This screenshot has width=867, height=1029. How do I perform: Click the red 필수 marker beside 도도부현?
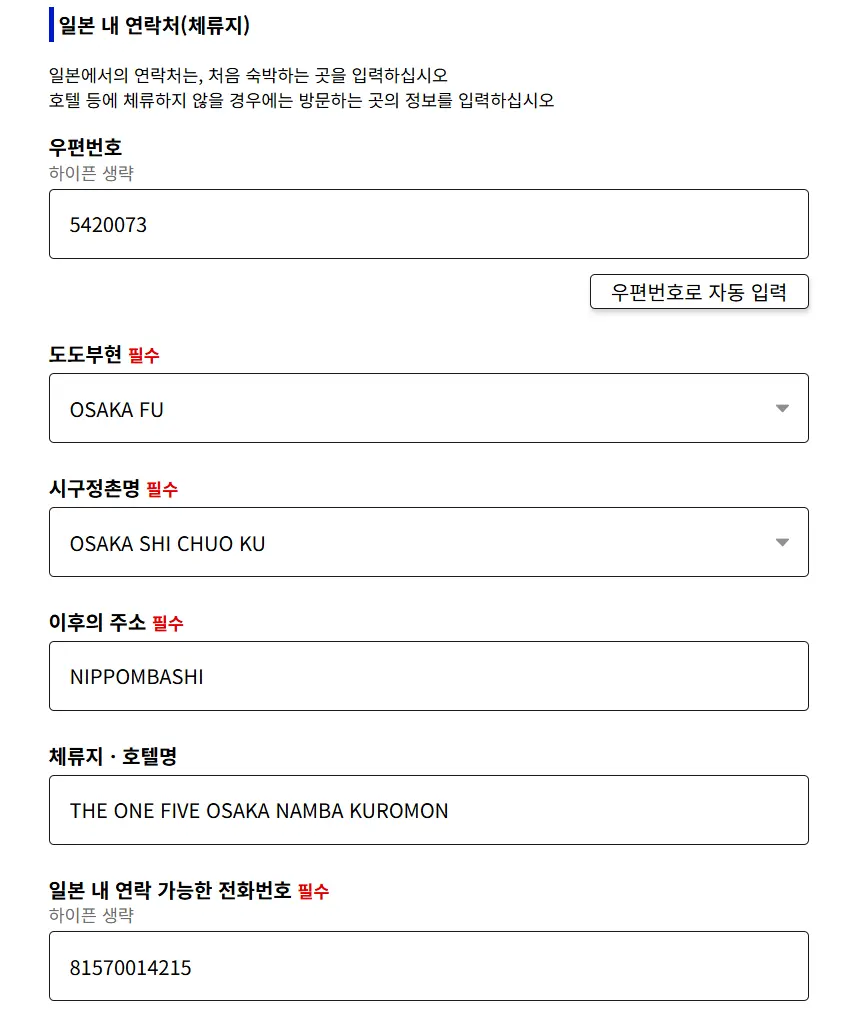(144, 356)
